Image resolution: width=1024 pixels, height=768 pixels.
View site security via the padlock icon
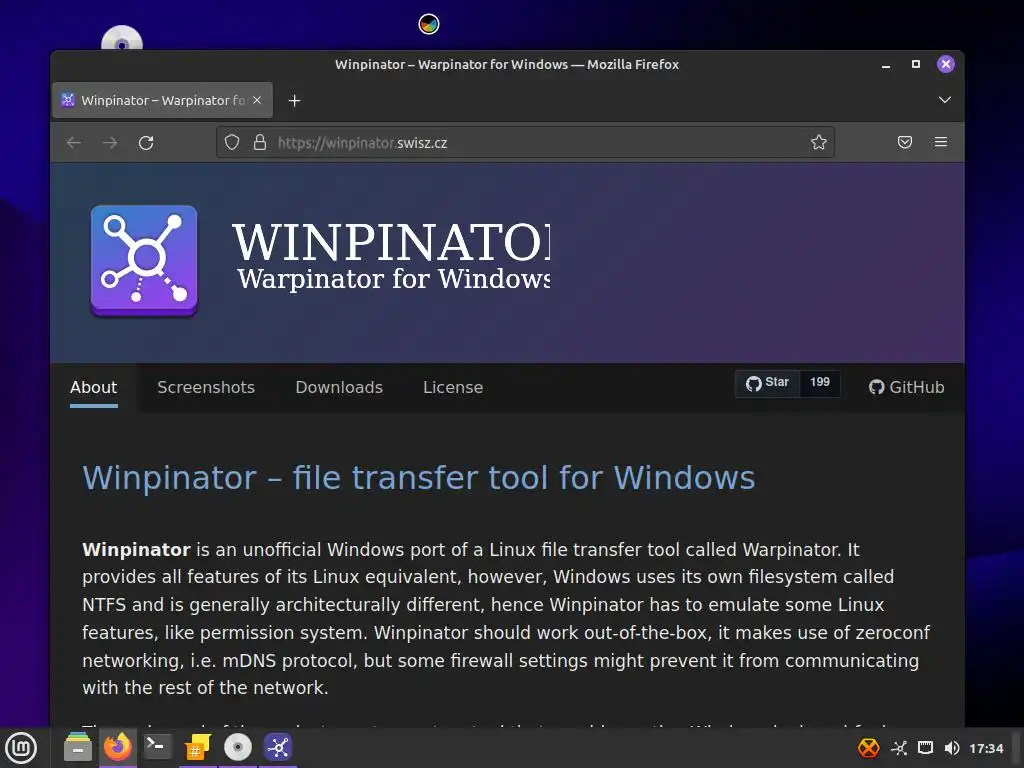click(x=260, y=142)
